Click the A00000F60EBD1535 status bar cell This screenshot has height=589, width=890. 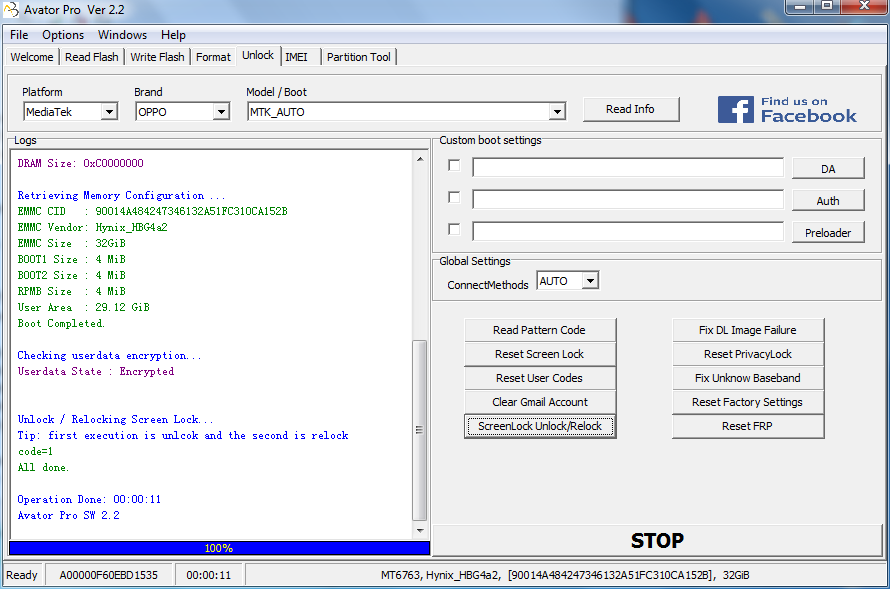tap(108, 575)
